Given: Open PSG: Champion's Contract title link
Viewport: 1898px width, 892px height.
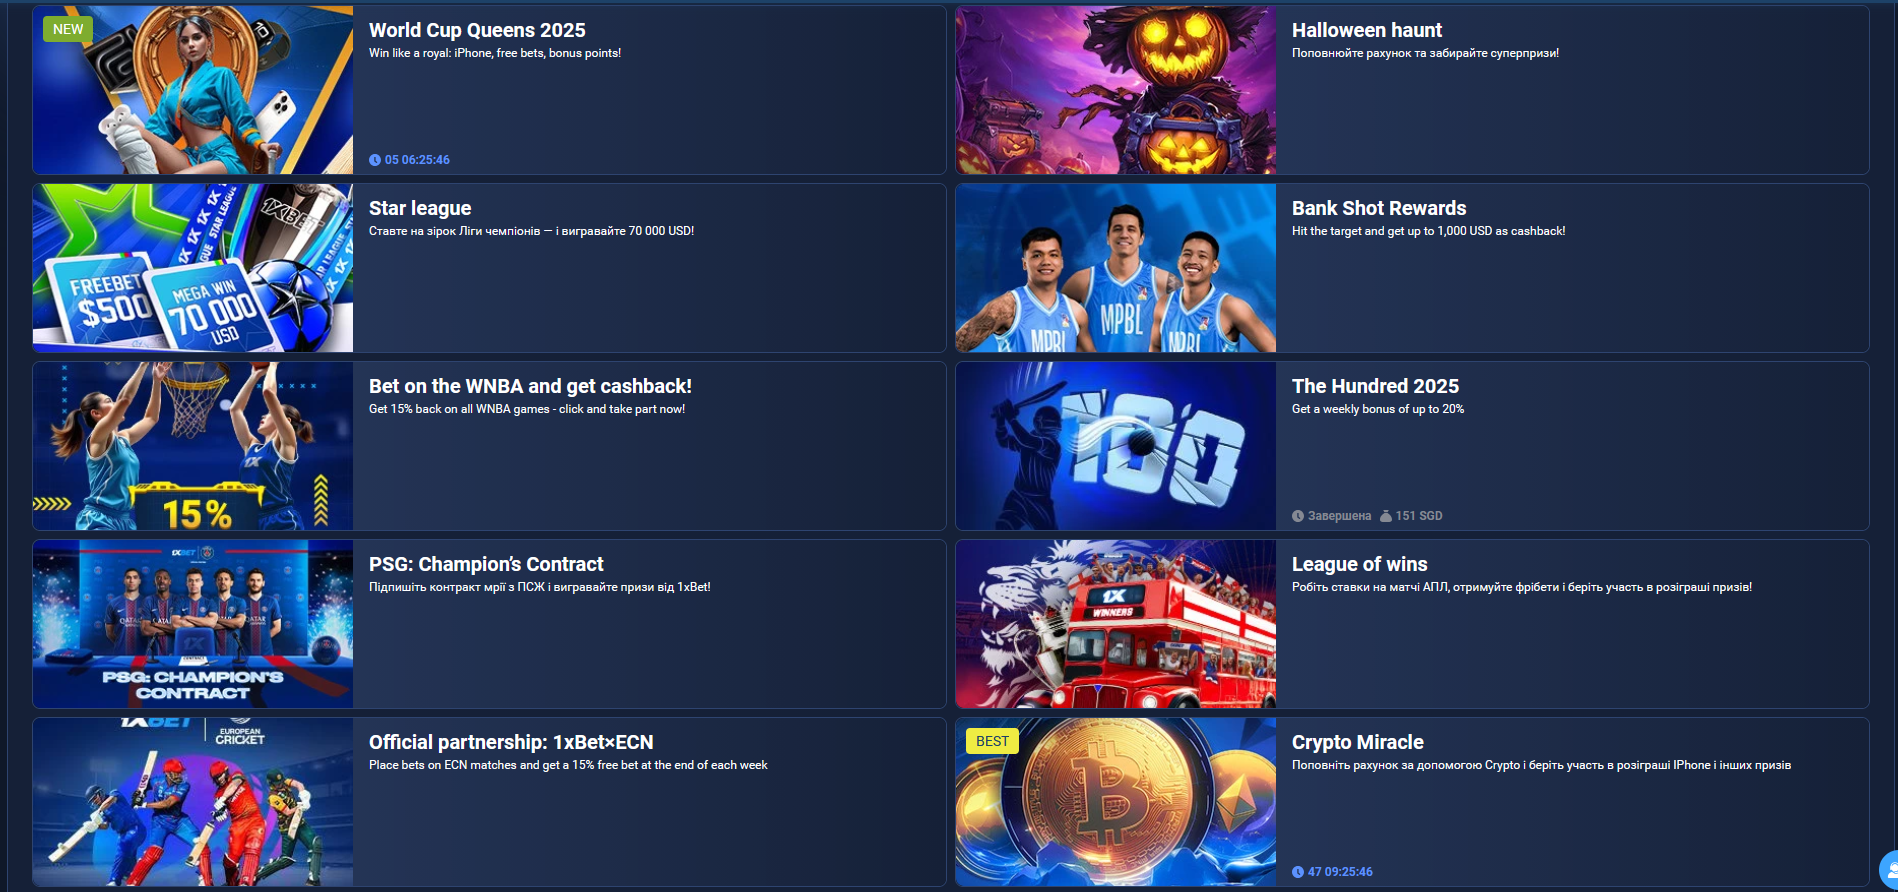Looking at the screenshot, I should (486, 564).
